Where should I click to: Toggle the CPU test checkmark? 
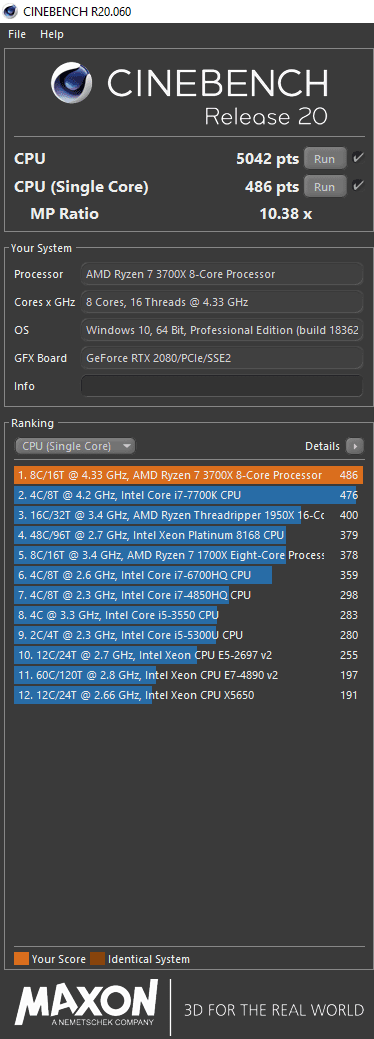click(x=358, y=158)
